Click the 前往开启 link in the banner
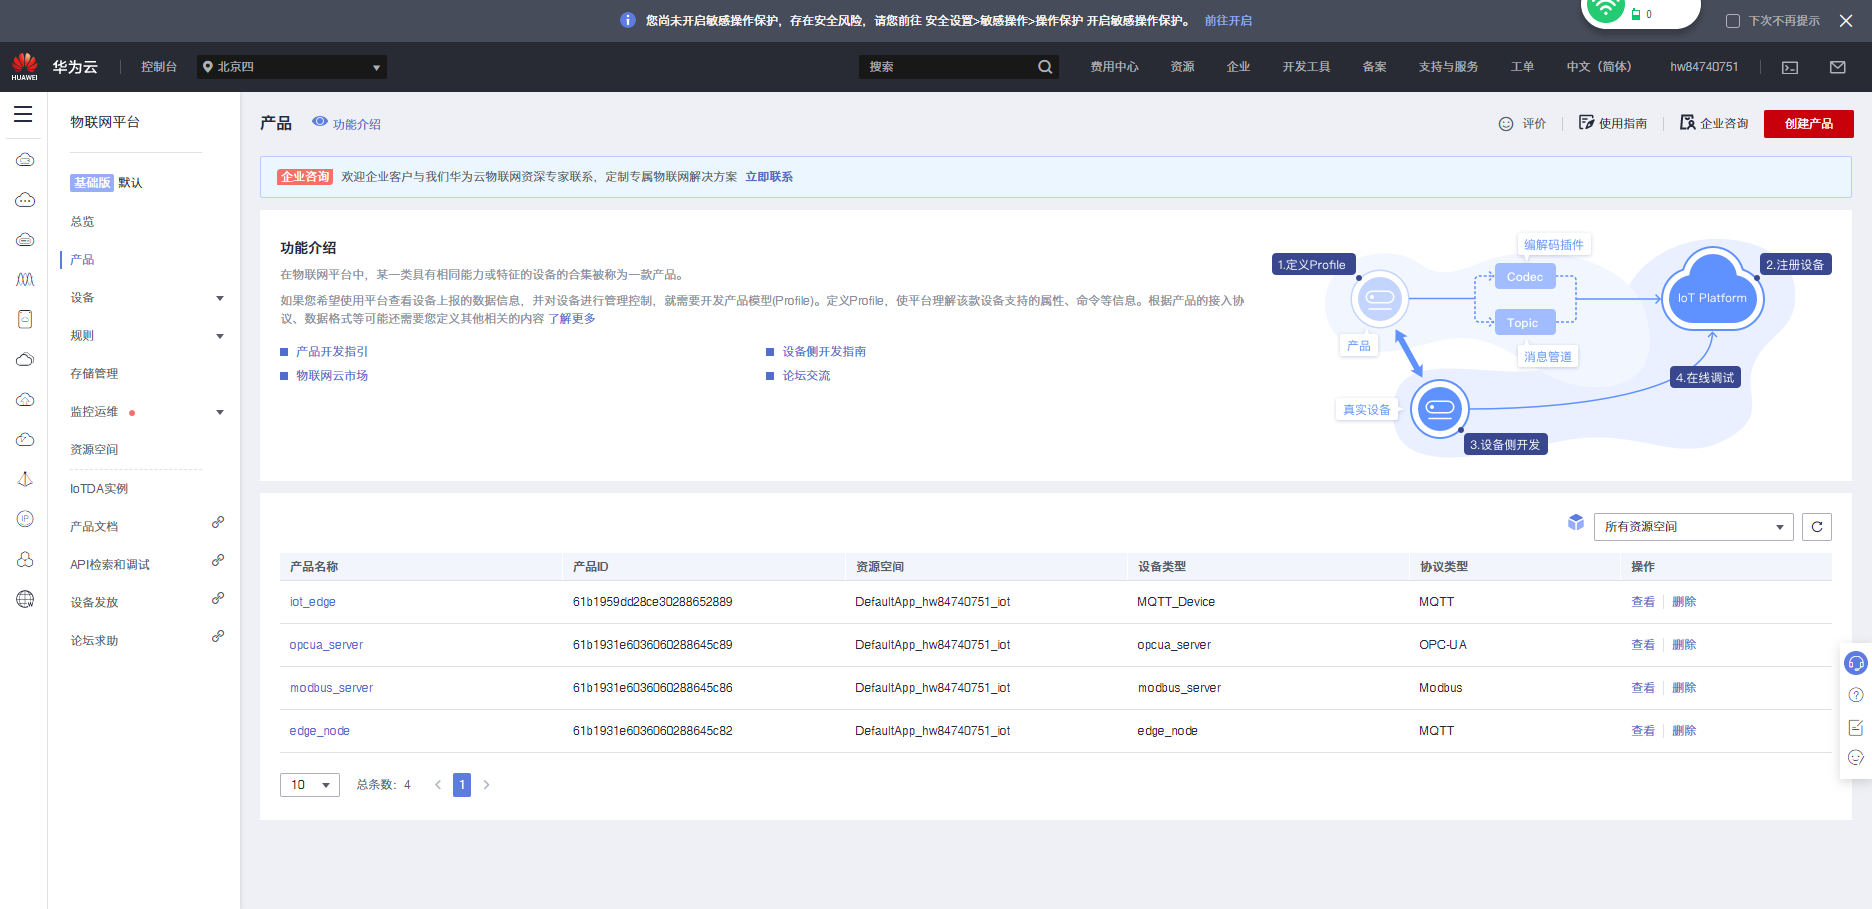Image resolution: width=1872 pixels, height=909 pixels. 1228,21
